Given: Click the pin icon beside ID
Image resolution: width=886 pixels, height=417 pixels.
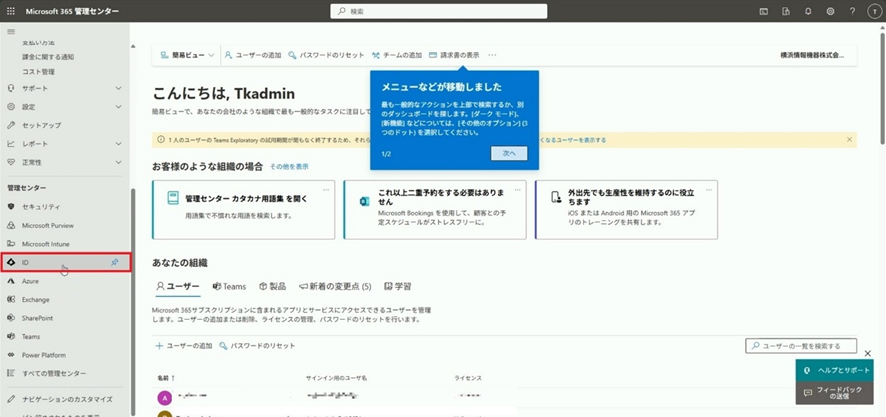Looking at the screenshot, I should 115,262.
